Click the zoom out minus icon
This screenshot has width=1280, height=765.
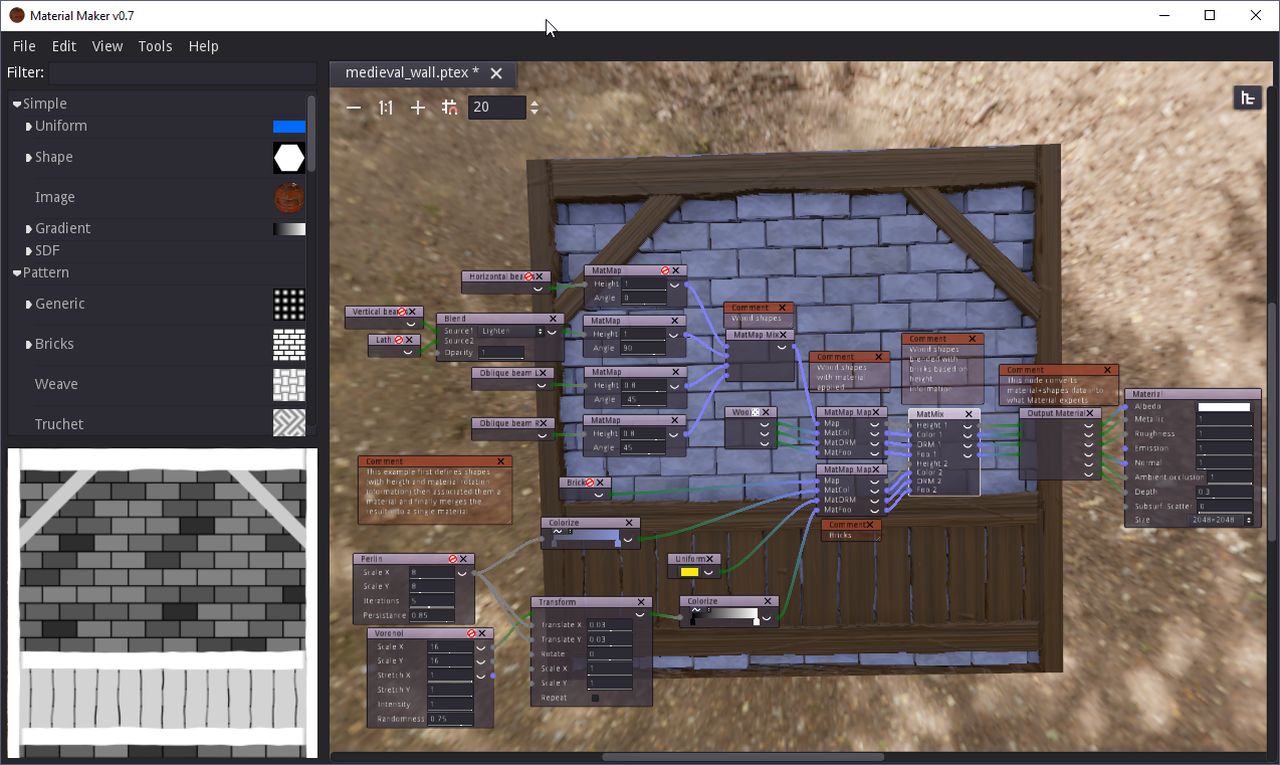[x=353, y=107]
